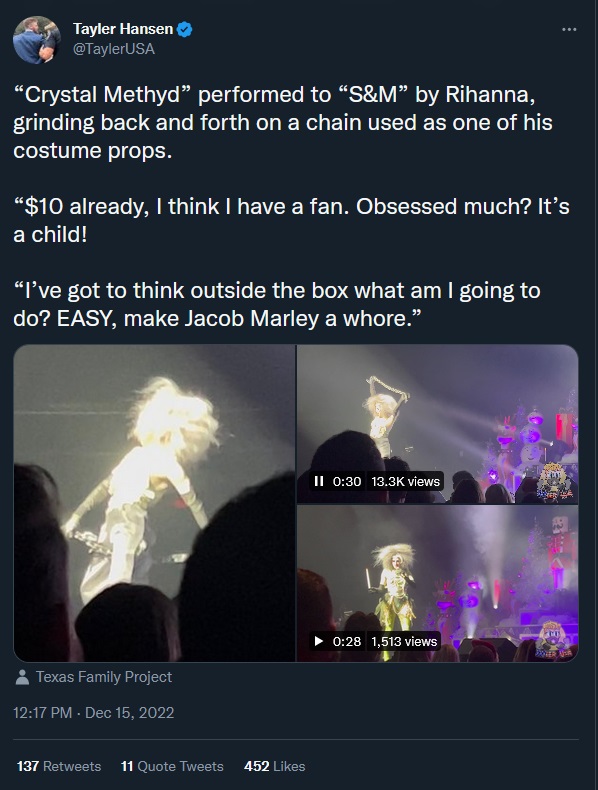Open the three-dot more options menu
This screenshot has height=790, width=598.
click(x=569, y=30)
